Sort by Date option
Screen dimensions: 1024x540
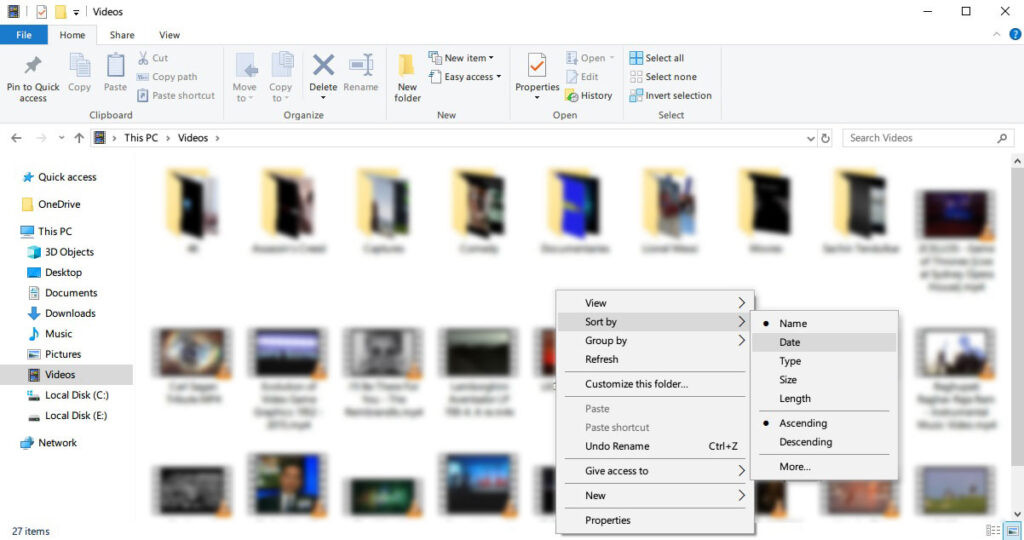(824, 342)
